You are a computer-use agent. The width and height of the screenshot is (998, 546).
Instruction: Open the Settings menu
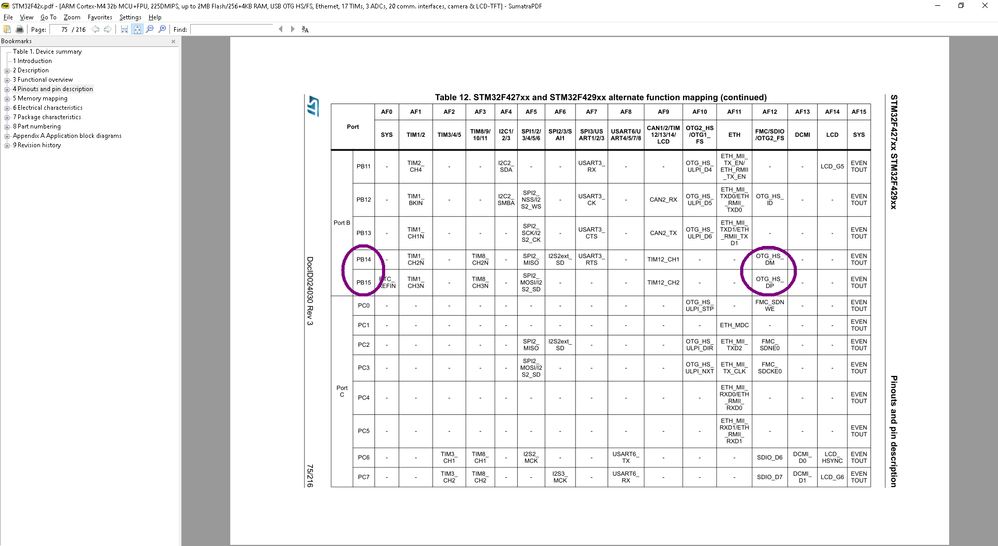[x=130, y=17]
